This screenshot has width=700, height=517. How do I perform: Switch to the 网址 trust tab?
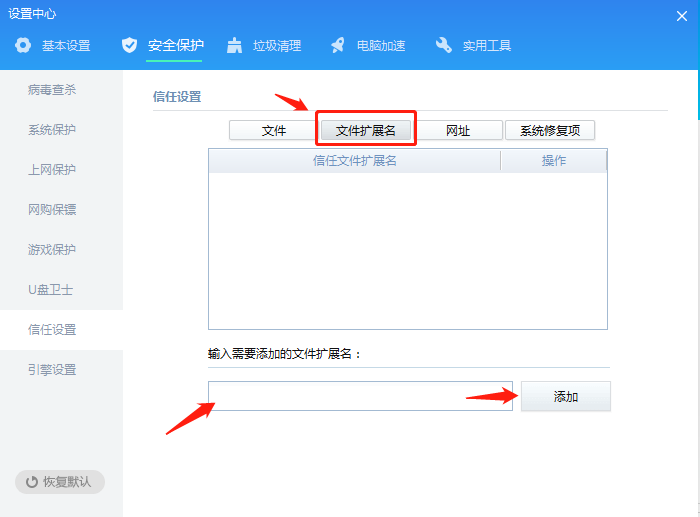pyautogui.click(x=458, y=130)
